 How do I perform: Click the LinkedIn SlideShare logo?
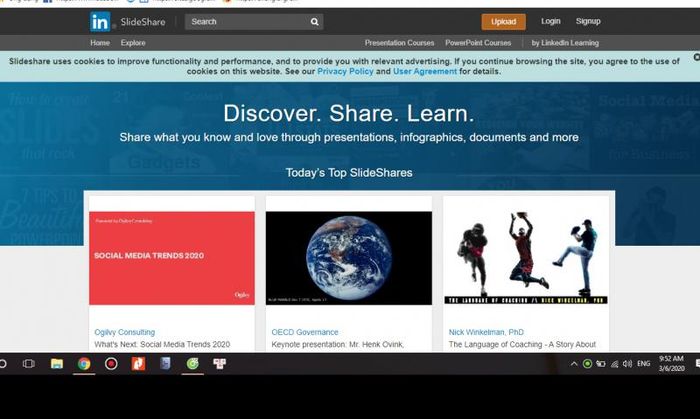(128, 21)
